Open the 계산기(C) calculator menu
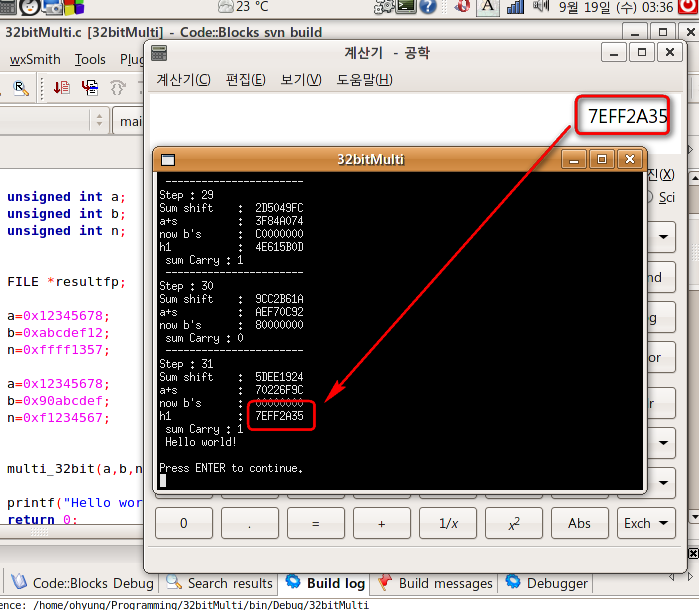The width and height of the screenshot is (699, 610). [183, 80]
